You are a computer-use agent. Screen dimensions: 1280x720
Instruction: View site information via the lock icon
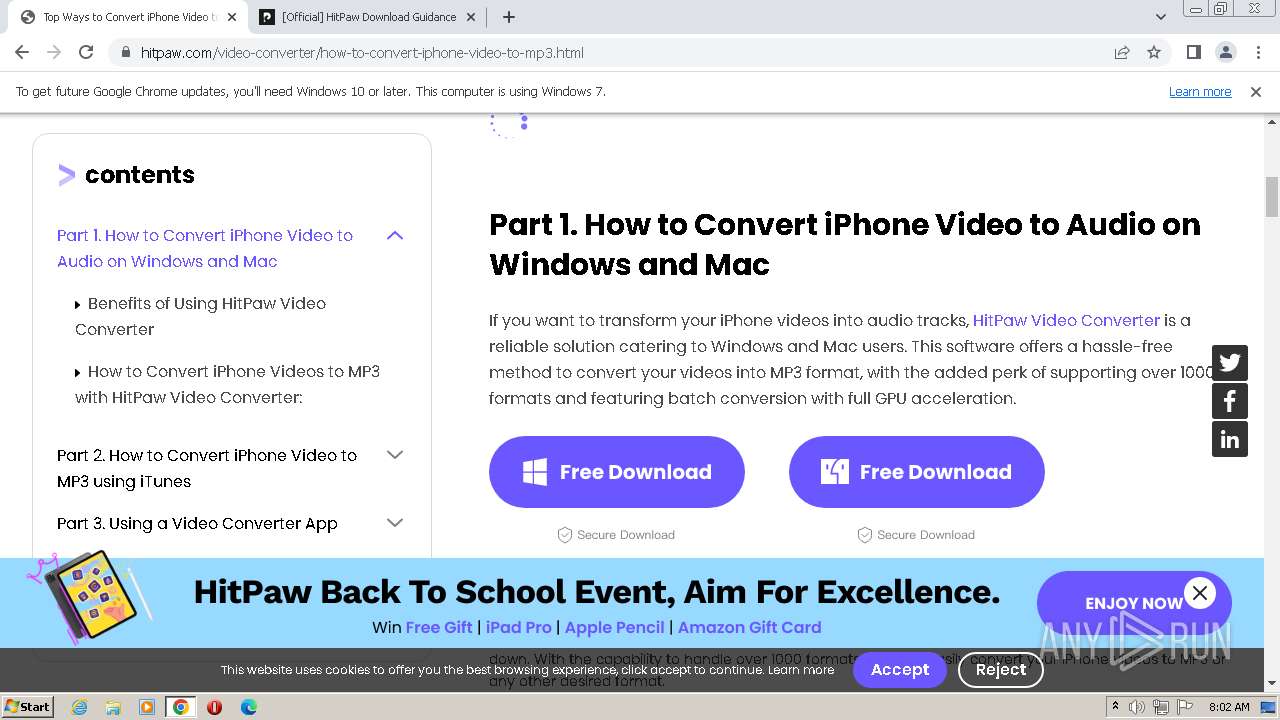[x=125, y=53]
